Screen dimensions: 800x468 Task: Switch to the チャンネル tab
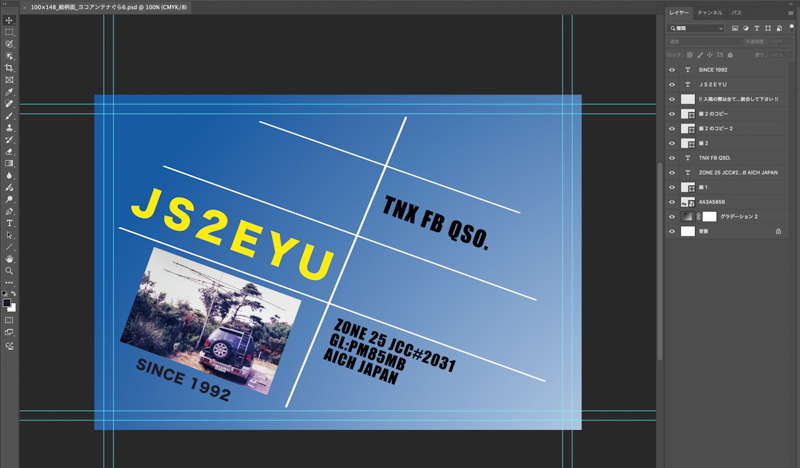(x=710, y=13)
